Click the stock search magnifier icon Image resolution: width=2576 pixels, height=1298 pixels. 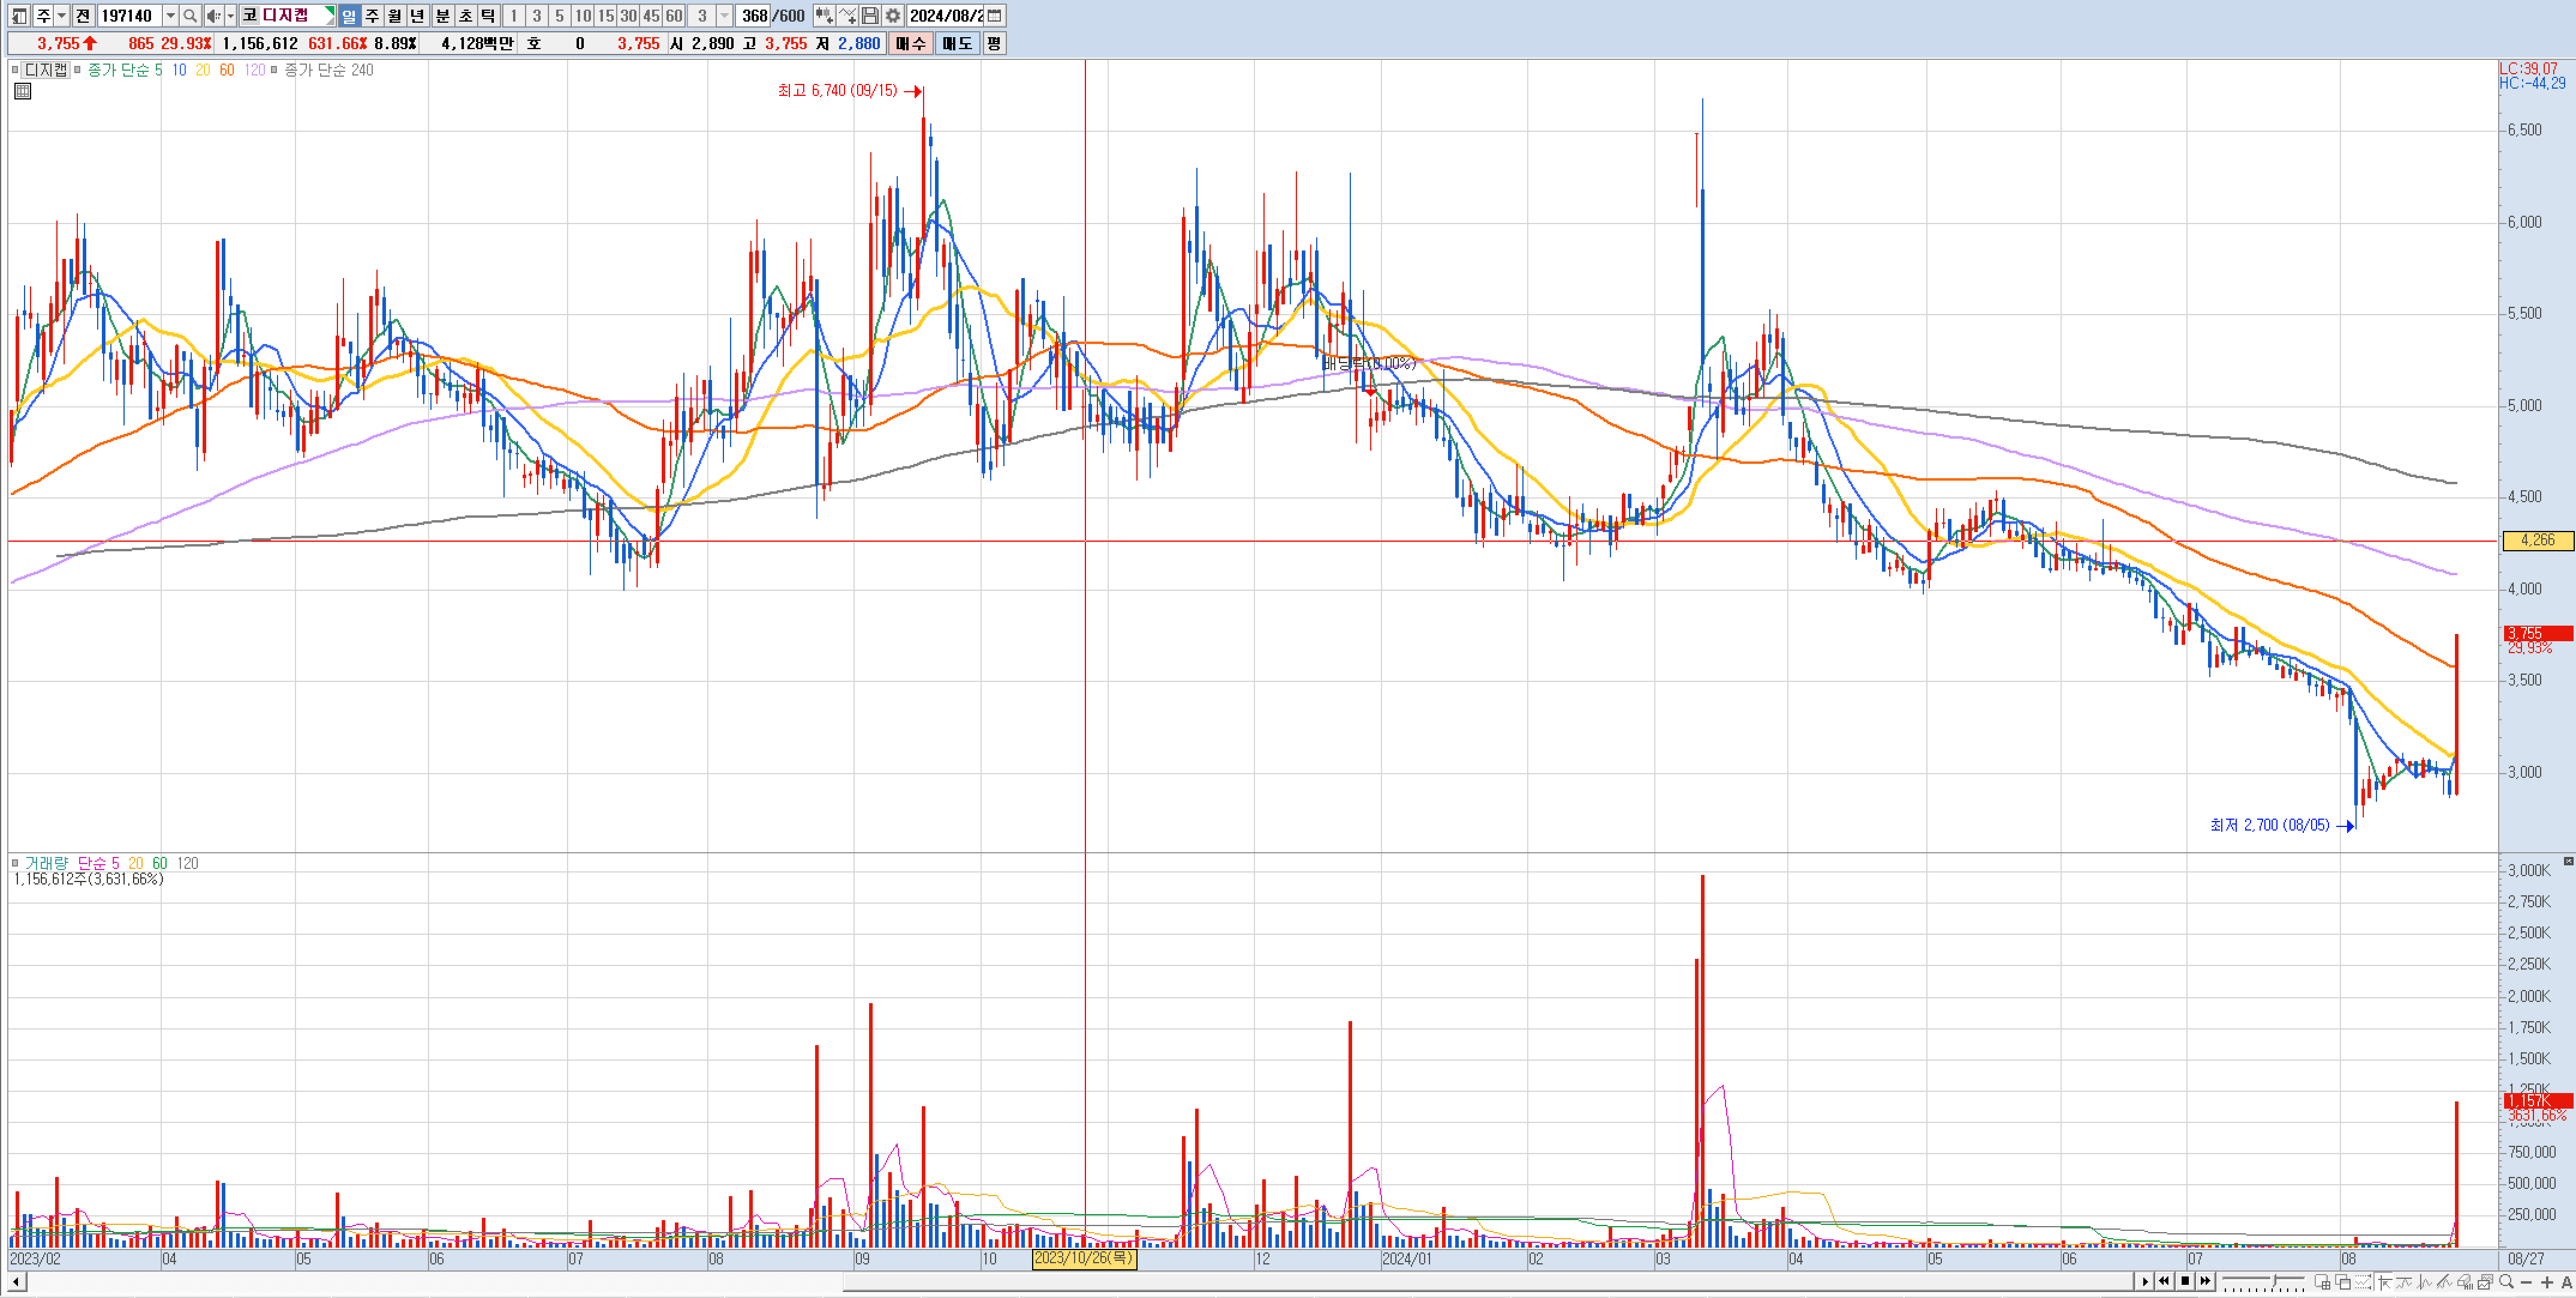click(x=190, y=16)
